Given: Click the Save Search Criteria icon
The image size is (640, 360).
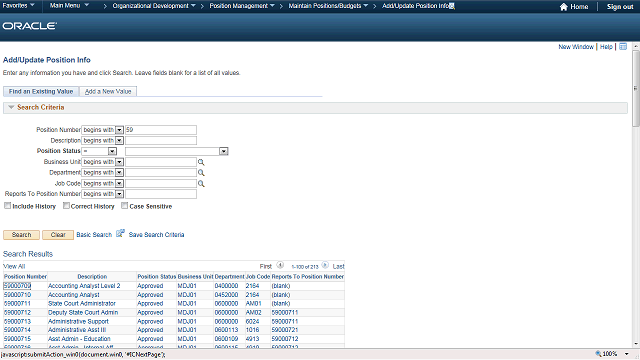Looking at the screenshot, I should (x=120, y=234).
